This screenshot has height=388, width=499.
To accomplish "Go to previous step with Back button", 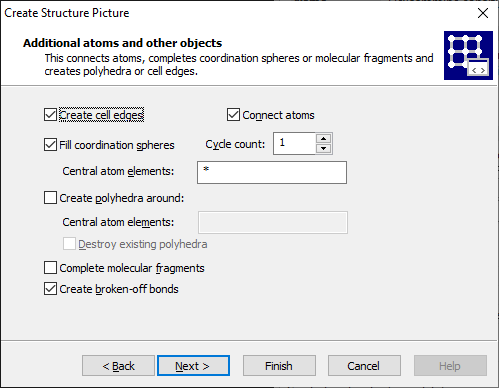I will (118, 366).
